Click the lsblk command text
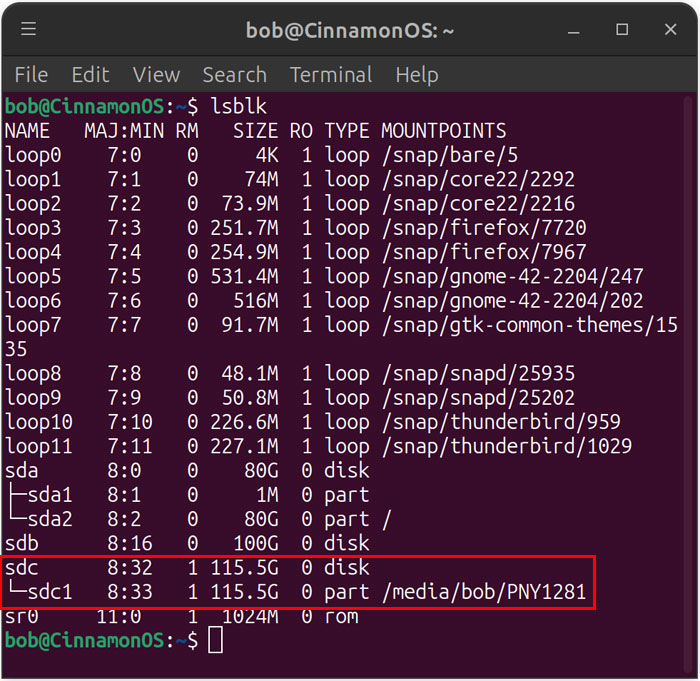 [x=238, y=107]
